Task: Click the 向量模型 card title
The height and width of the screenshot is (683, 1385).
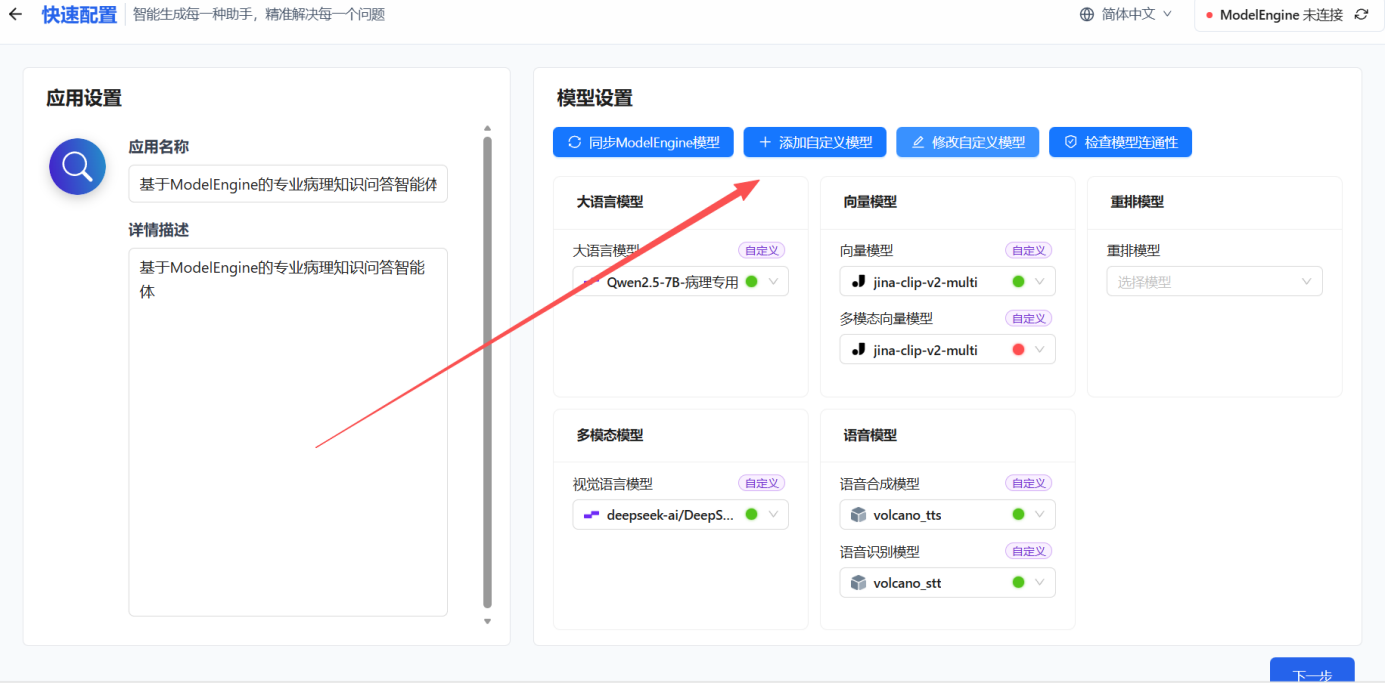Action: coord(870,201)
